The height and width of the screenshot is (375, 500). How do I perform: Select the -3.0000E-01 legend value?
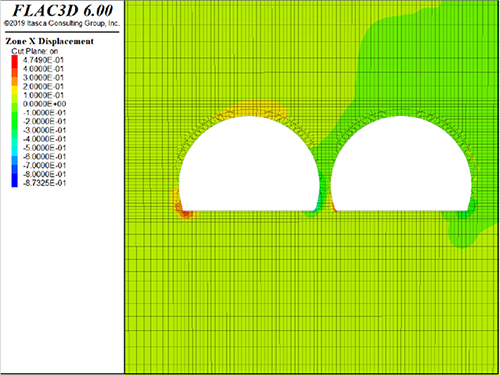44,130
